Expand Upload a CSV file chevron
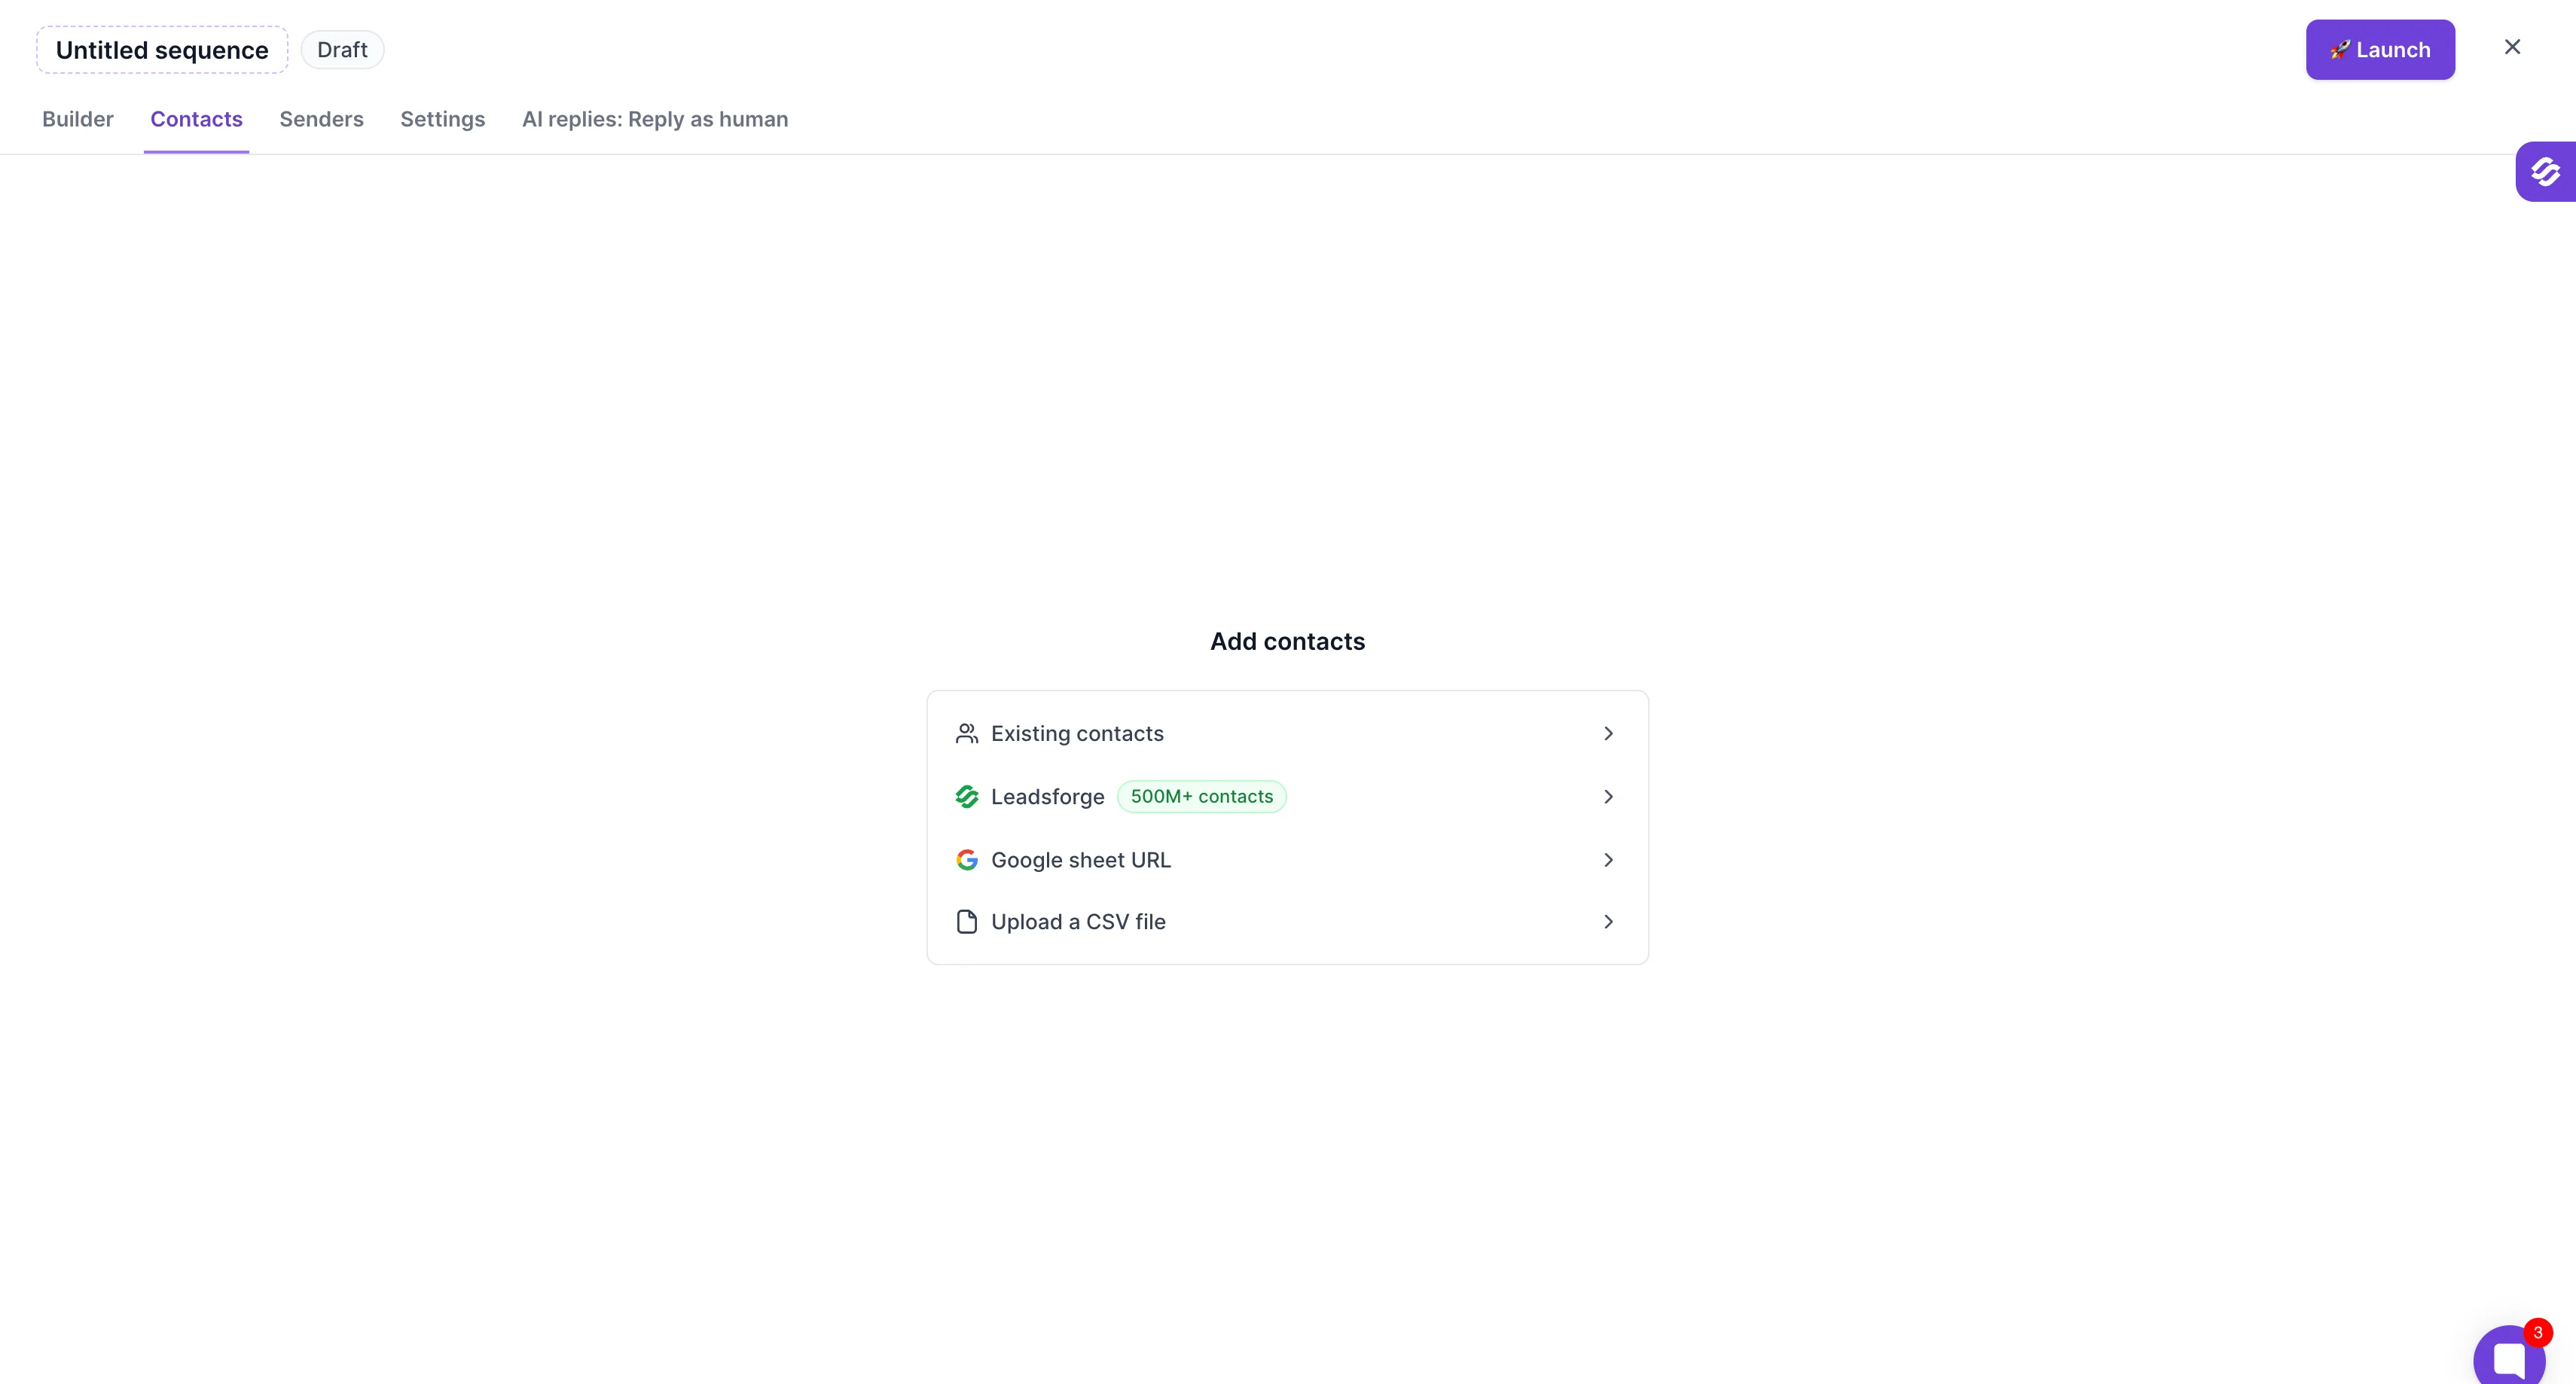This screenshot has height=1384, width=2576. point(1608,921)
